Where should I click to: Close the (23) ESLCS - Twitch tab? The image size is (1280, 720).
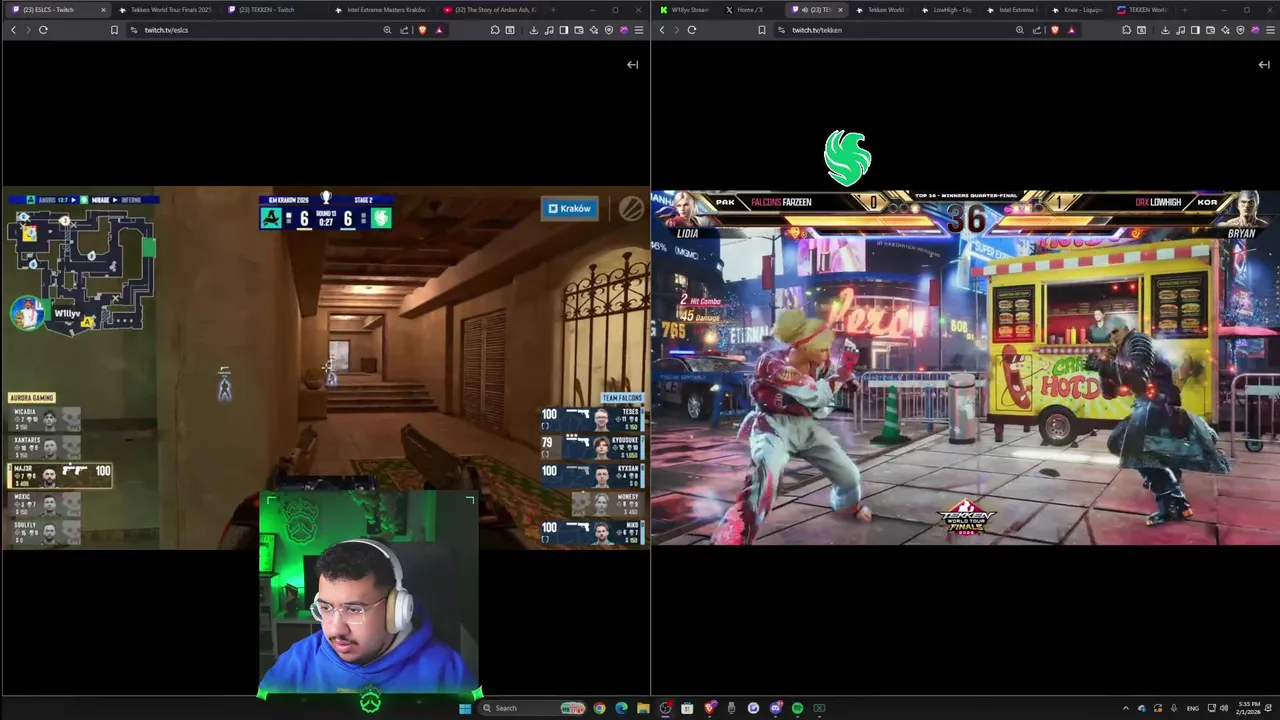[x=103, y=10]
